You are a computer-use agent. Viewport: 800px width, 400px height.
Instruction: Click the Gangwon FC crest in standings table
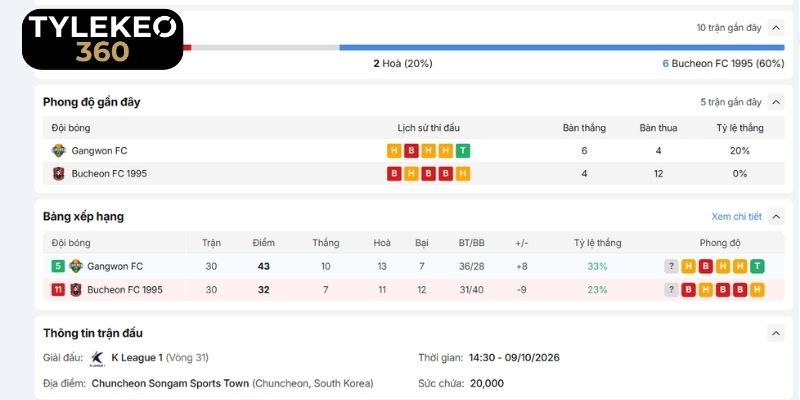76,266
